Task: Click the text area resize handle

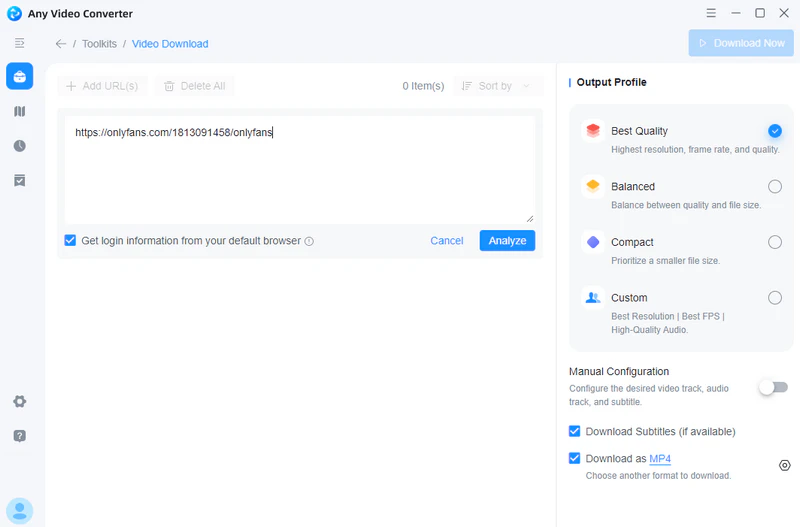Action: pos(530,219)
